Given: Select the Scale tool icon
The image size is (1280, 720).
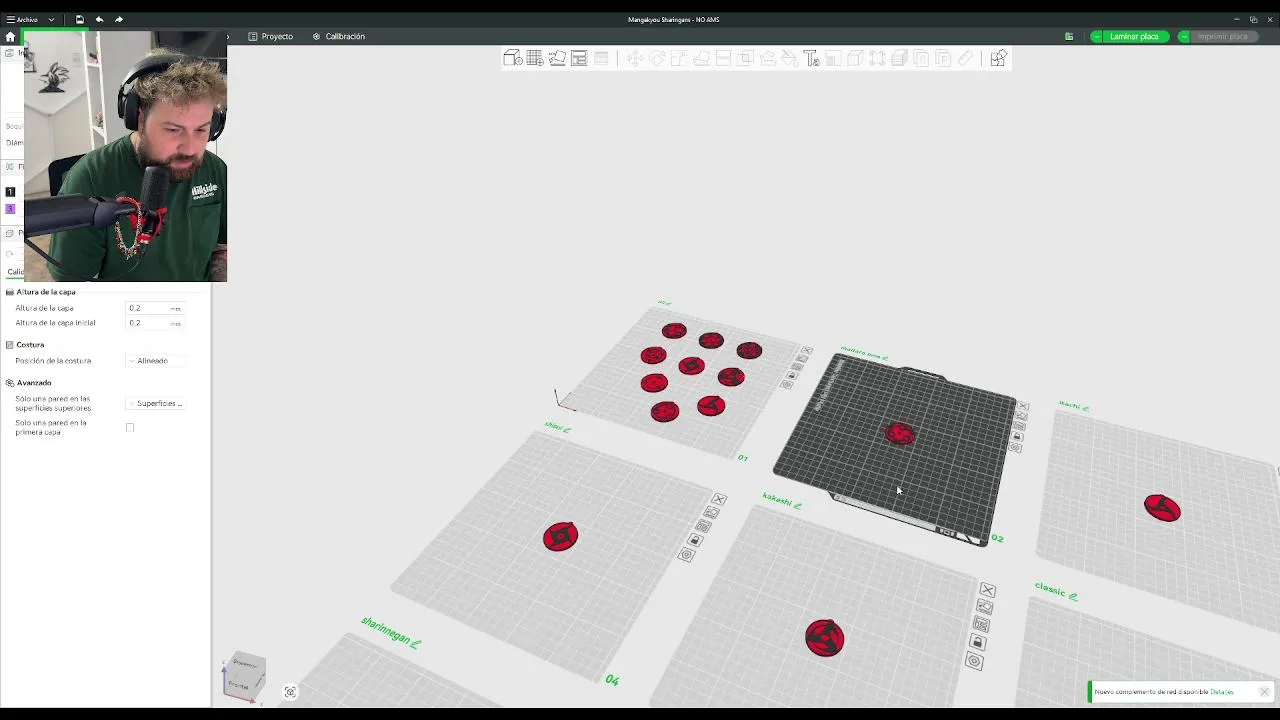Looking at the screenshot, I should click(679, 58).
